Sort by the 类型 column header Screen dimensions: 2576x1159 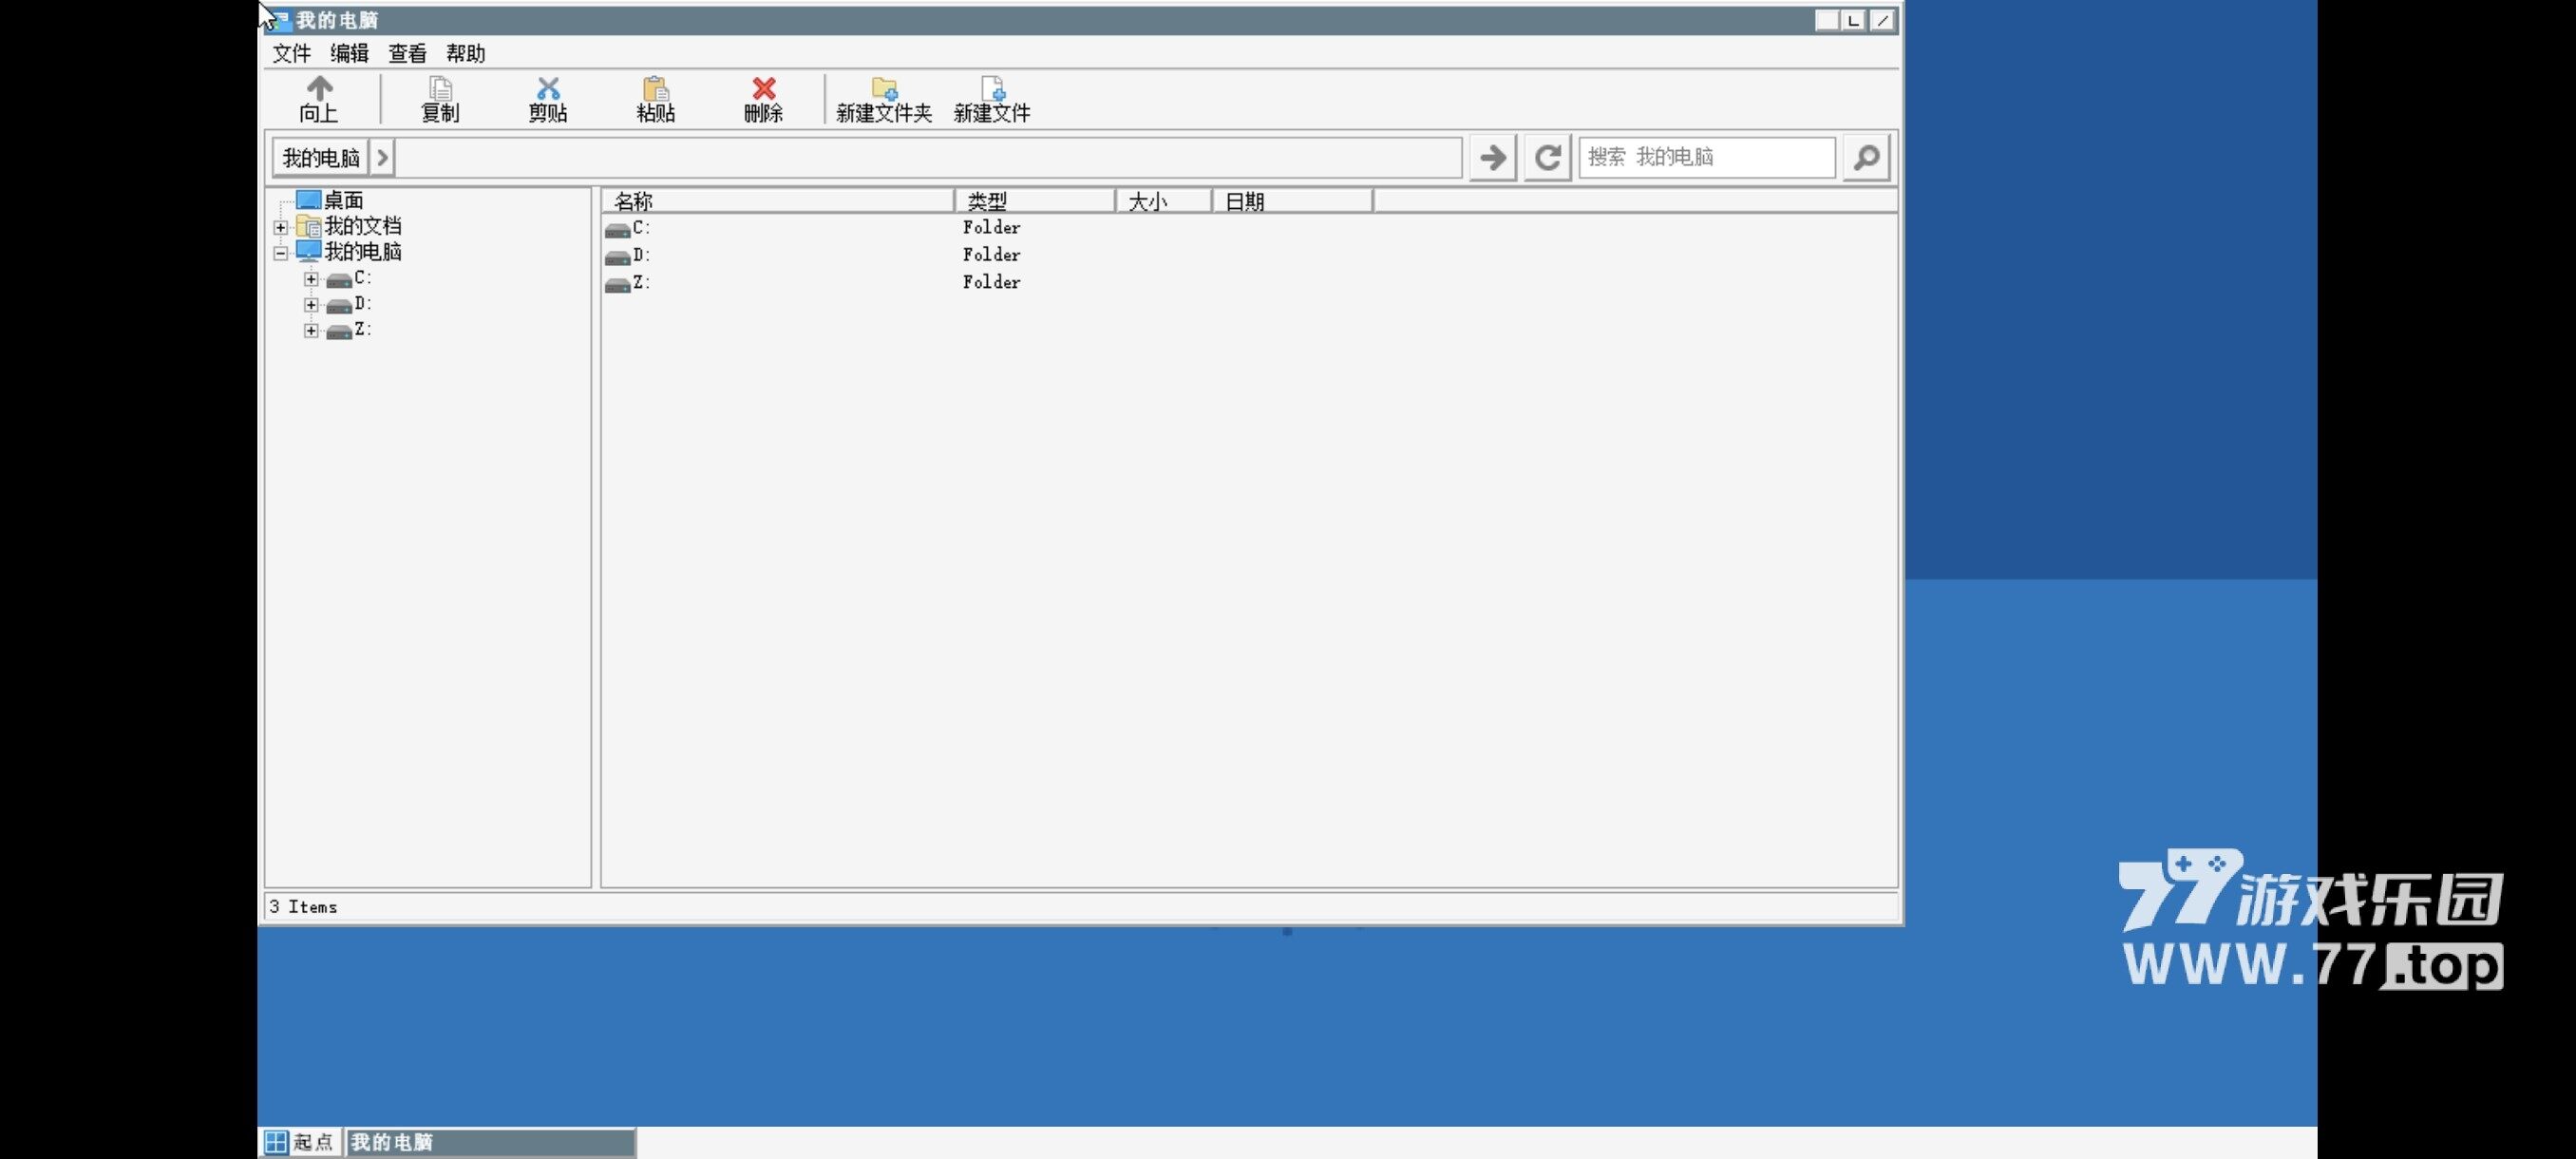[1035, 201]
